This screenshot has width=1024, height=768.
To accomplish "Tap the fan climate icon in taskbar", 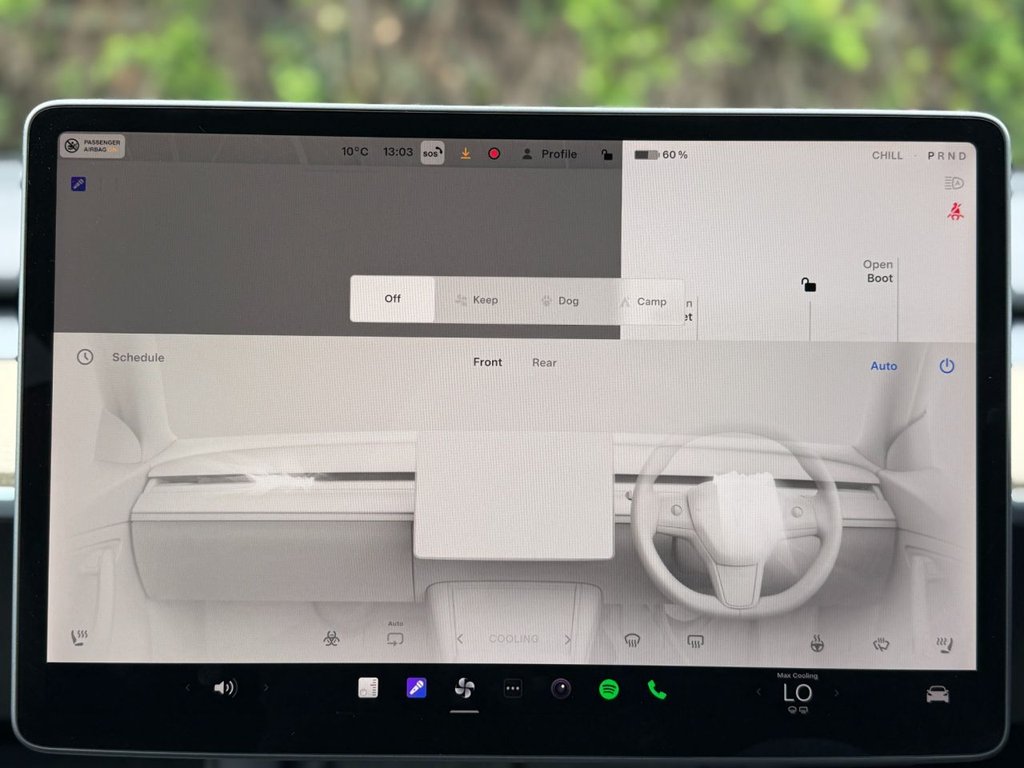I will [x=462, y=688].
